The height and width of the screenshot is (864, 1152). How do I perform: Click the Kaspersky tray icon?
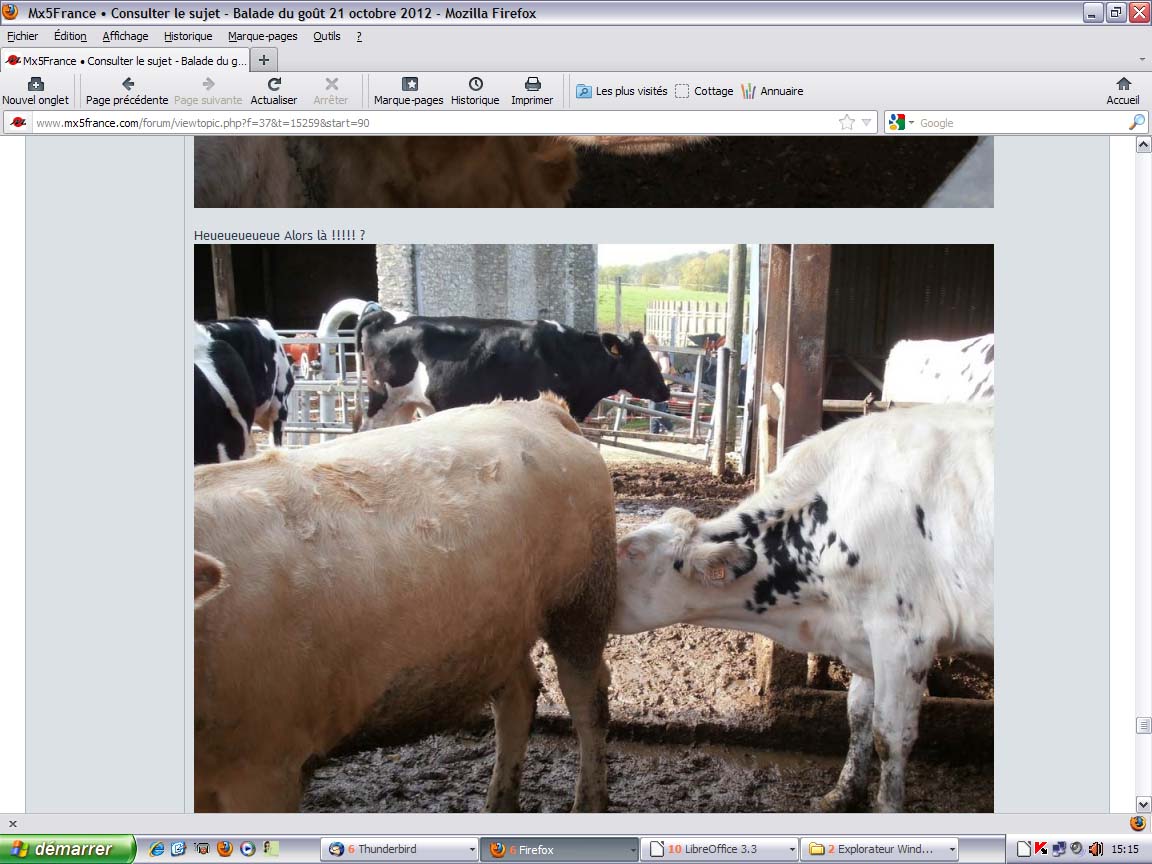tap(1041, 849)
